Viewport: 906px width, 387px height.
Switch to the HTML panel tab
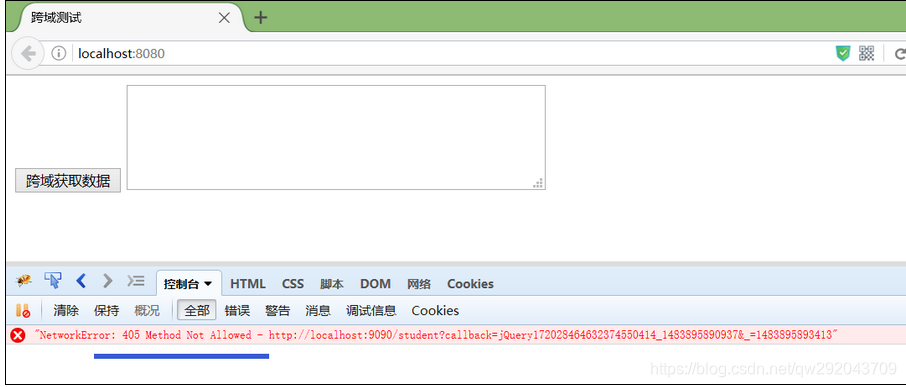[248, 284]
